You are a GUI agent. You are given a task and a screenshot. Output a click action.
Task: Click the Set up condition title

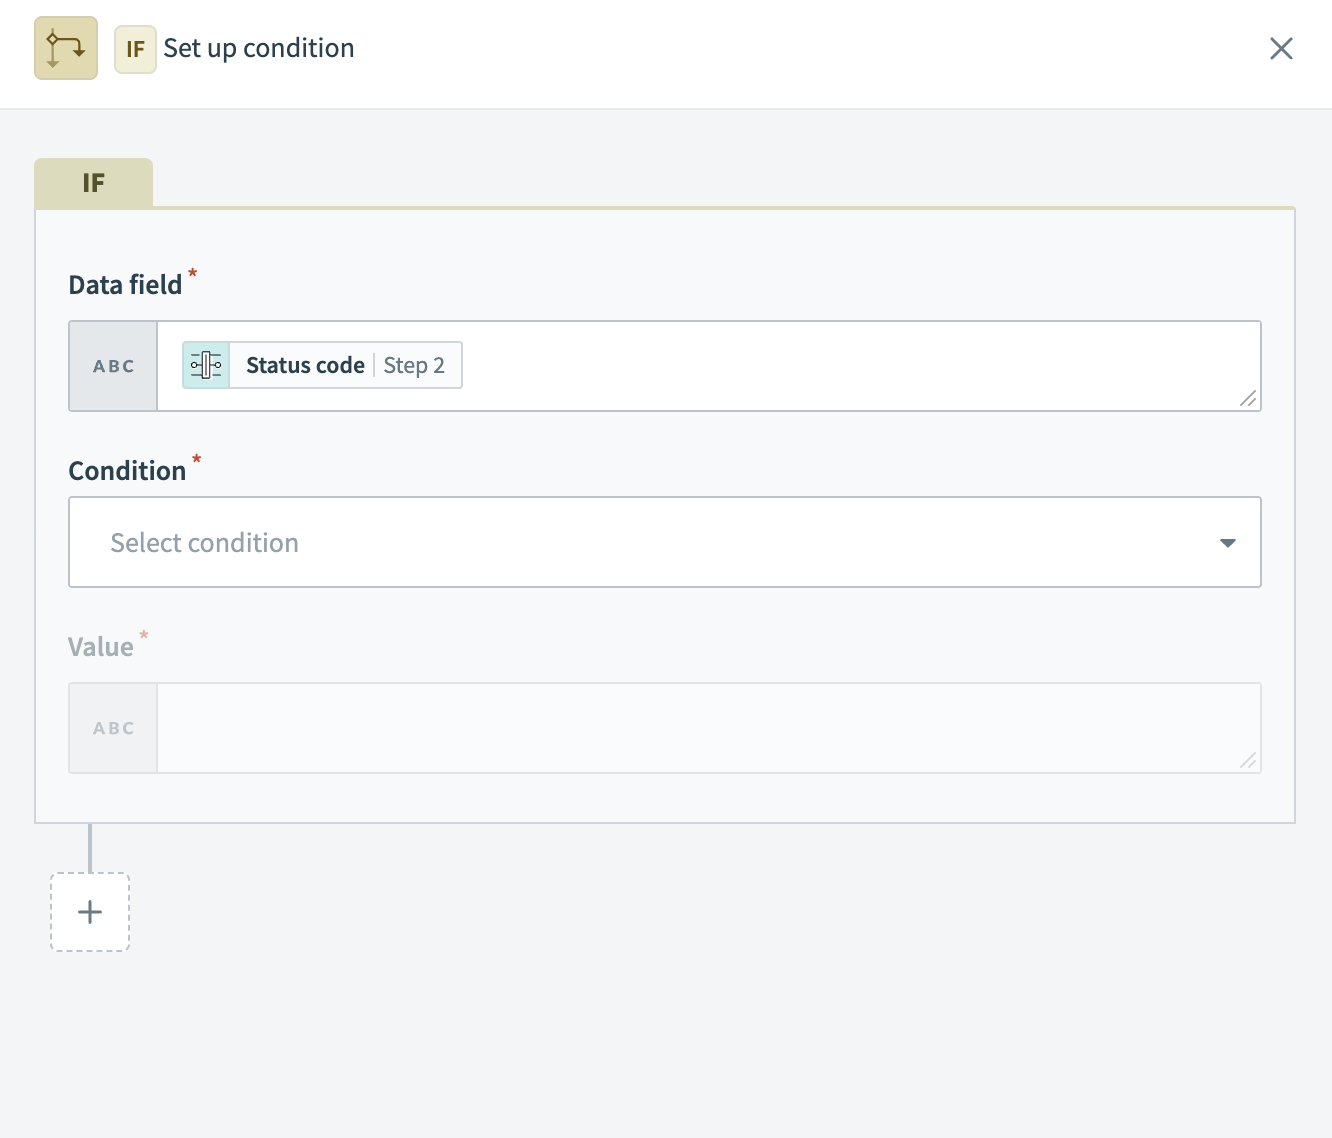(259, 47)
